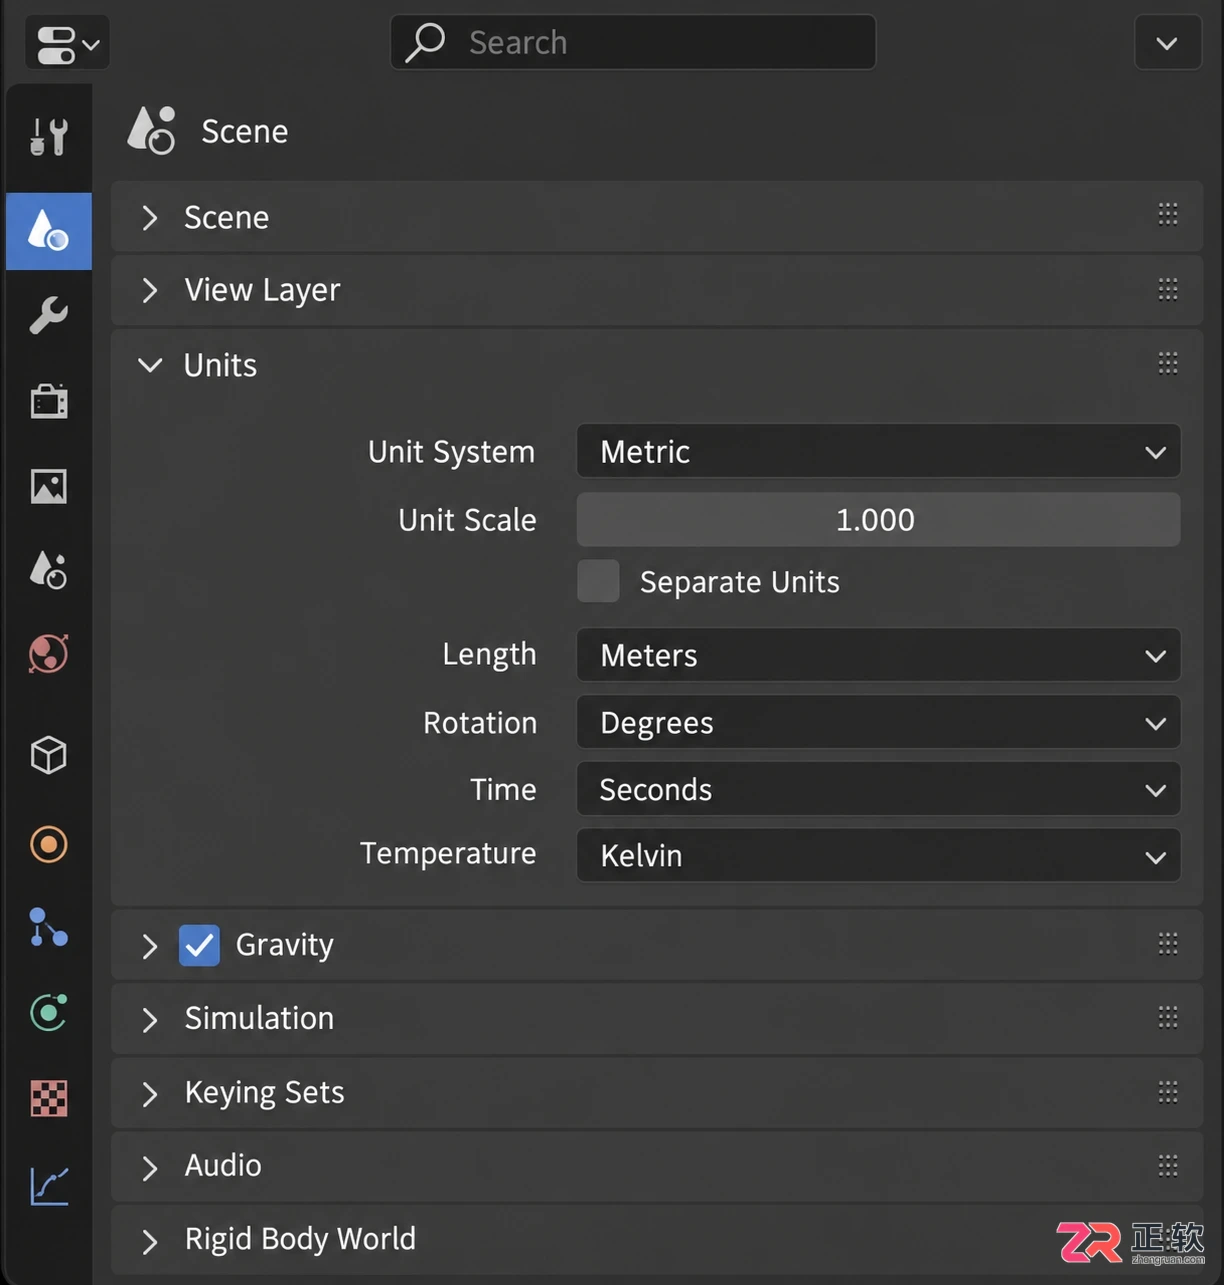This screenshot has height=1285, width=1224.
Task: Open the editor type dropdown
Action: pyautogui.click(x=67, y=44)
